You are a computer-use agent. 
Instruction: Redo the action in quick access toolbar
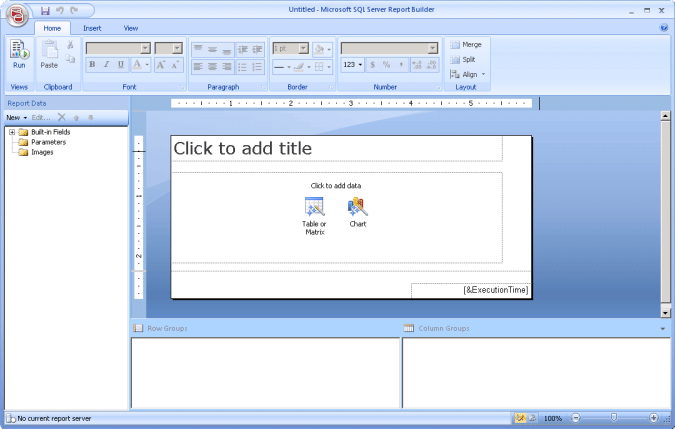pyautogui.click(x=74, y=10)
